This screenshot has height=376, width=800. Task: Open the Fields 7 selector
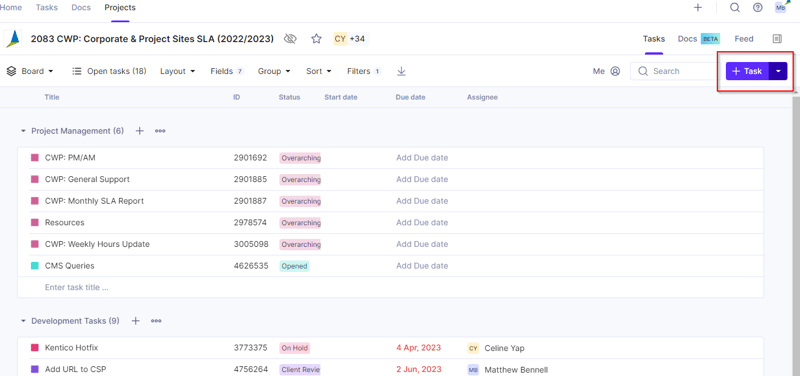(x=227, y=71)
